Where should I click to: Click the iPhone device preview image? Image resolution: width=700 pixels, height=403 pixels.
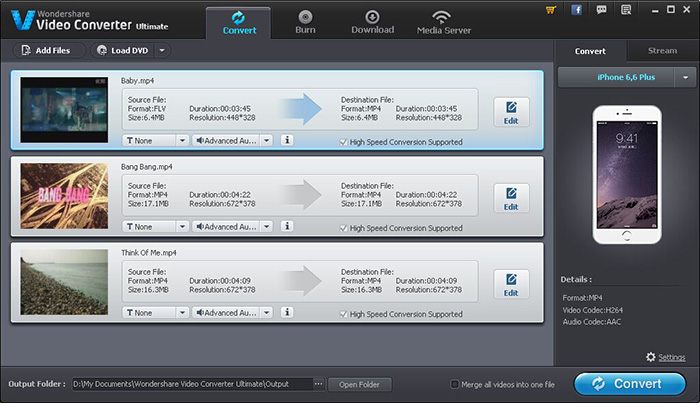coord(627,175)
